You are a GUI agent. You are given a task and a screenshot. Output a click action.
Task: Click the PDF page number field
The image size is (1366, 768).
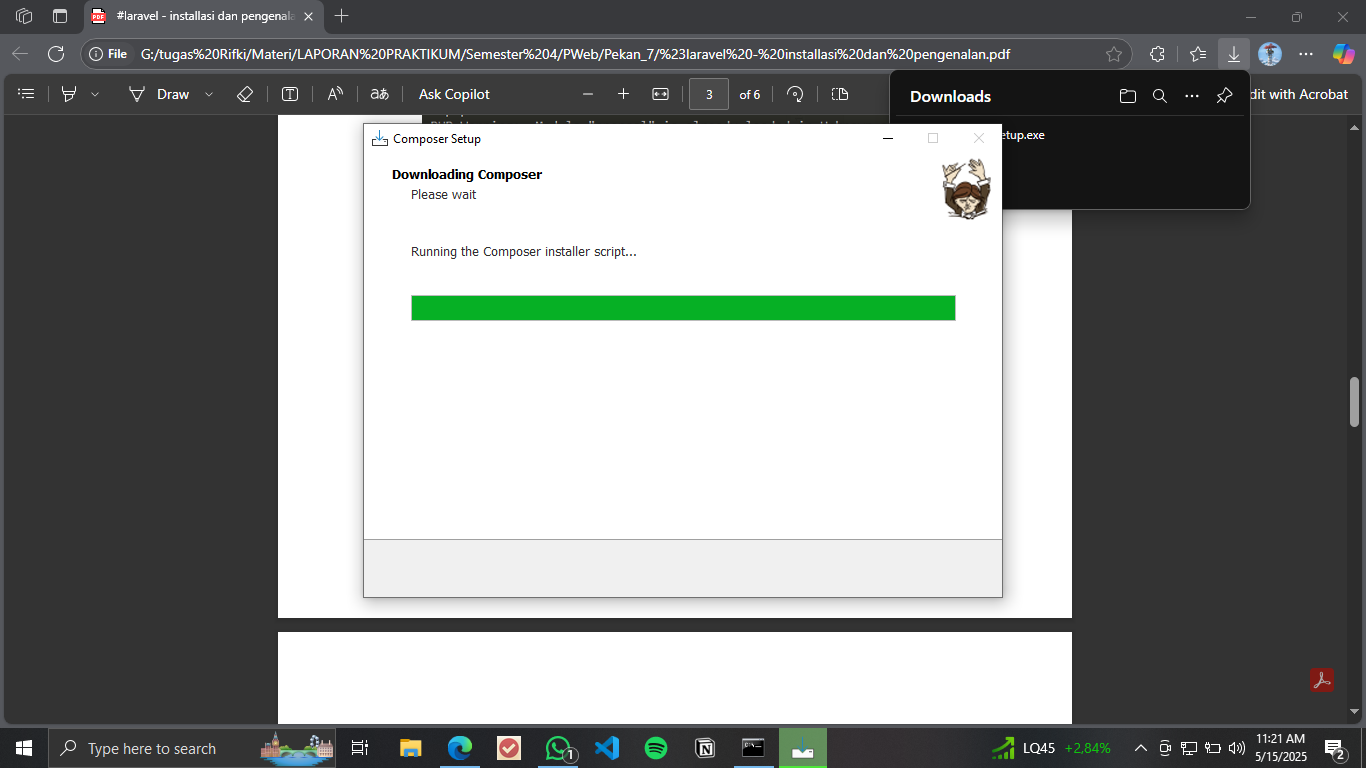click(709, 94)
